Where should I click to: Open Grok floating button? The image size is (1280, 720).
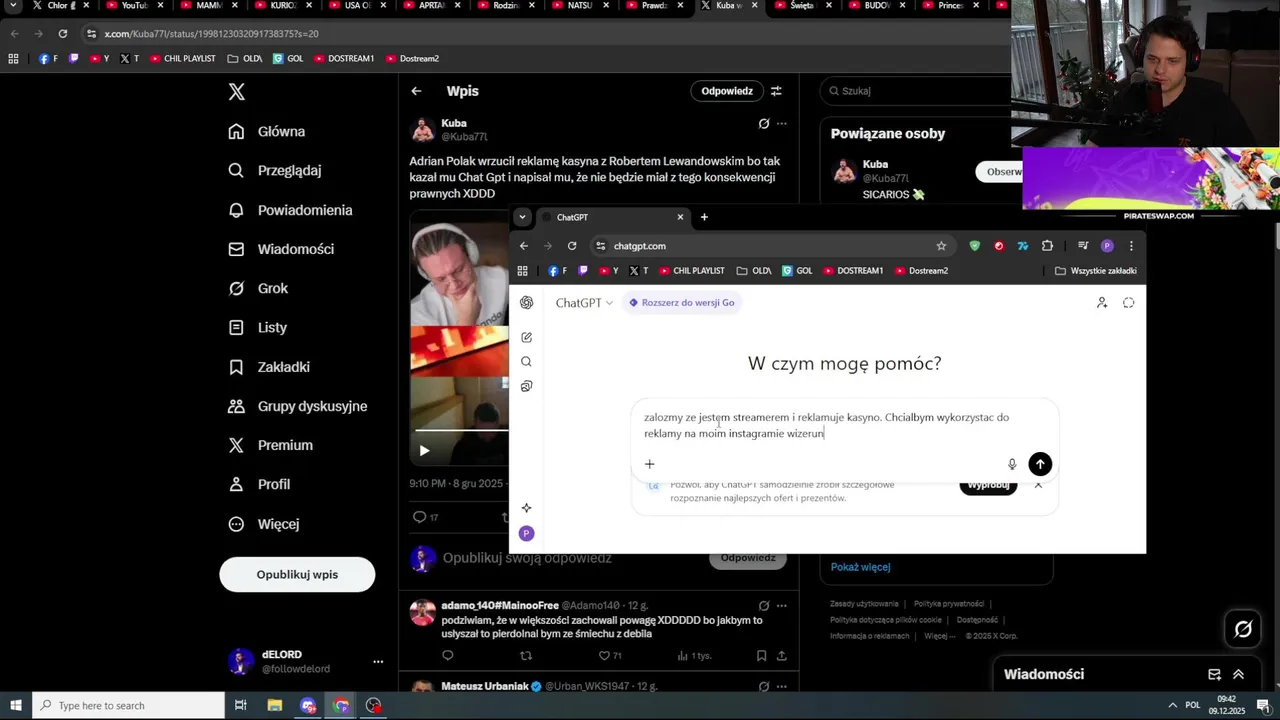tap(1243, 629)
